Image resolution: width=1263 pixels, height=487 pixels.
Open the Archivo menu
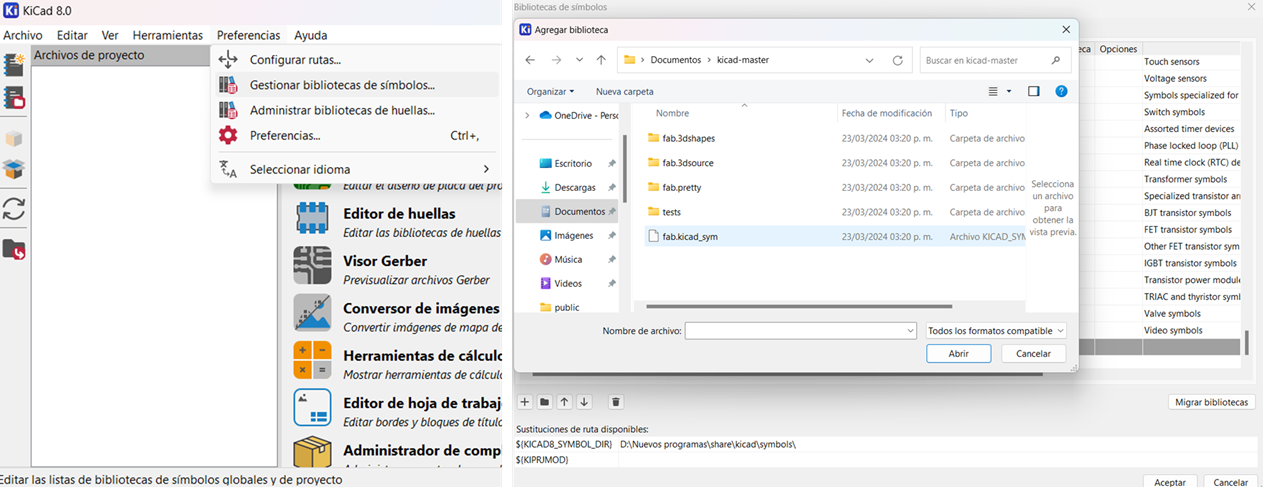click(x=23, y=35)
